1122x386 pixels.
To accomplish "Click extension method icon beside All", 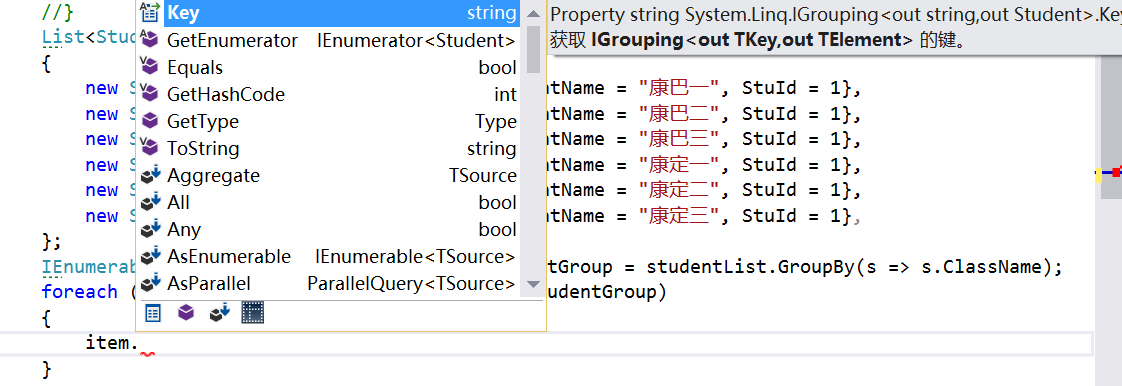I will (150, 202).
